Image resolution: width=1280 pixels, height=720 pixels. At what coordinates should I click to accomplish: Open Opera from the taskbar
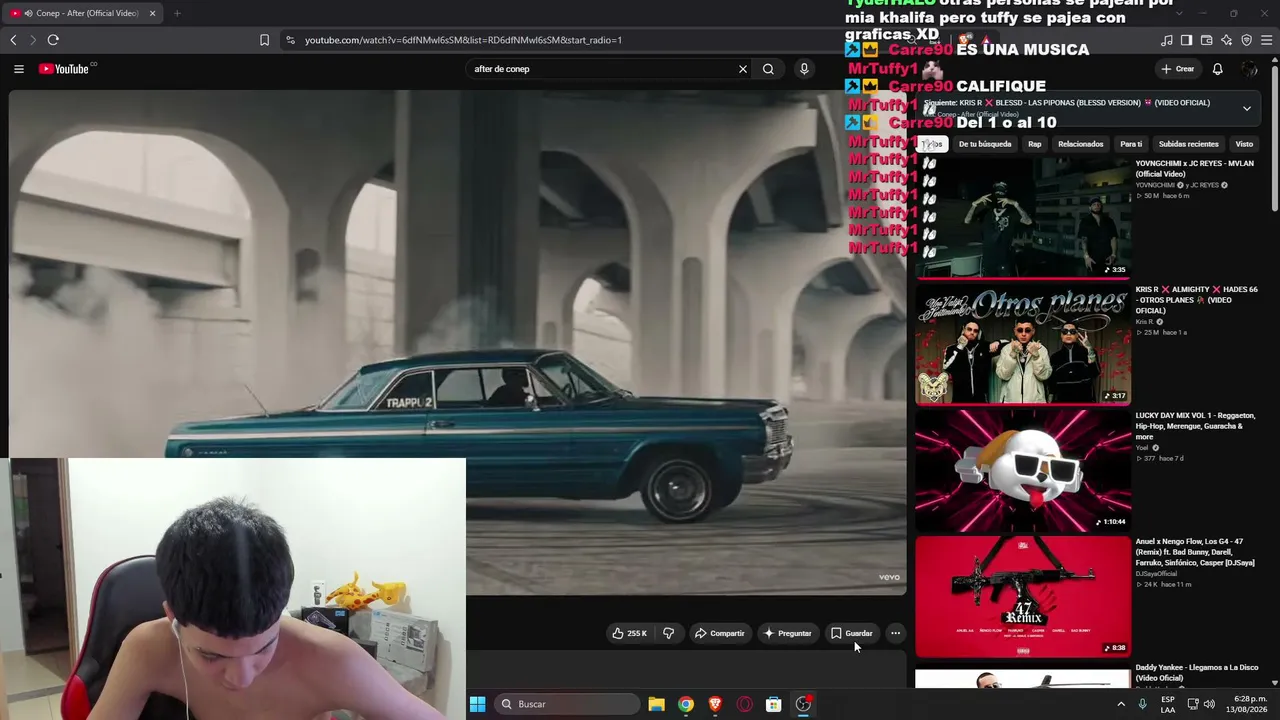(744, 704)
